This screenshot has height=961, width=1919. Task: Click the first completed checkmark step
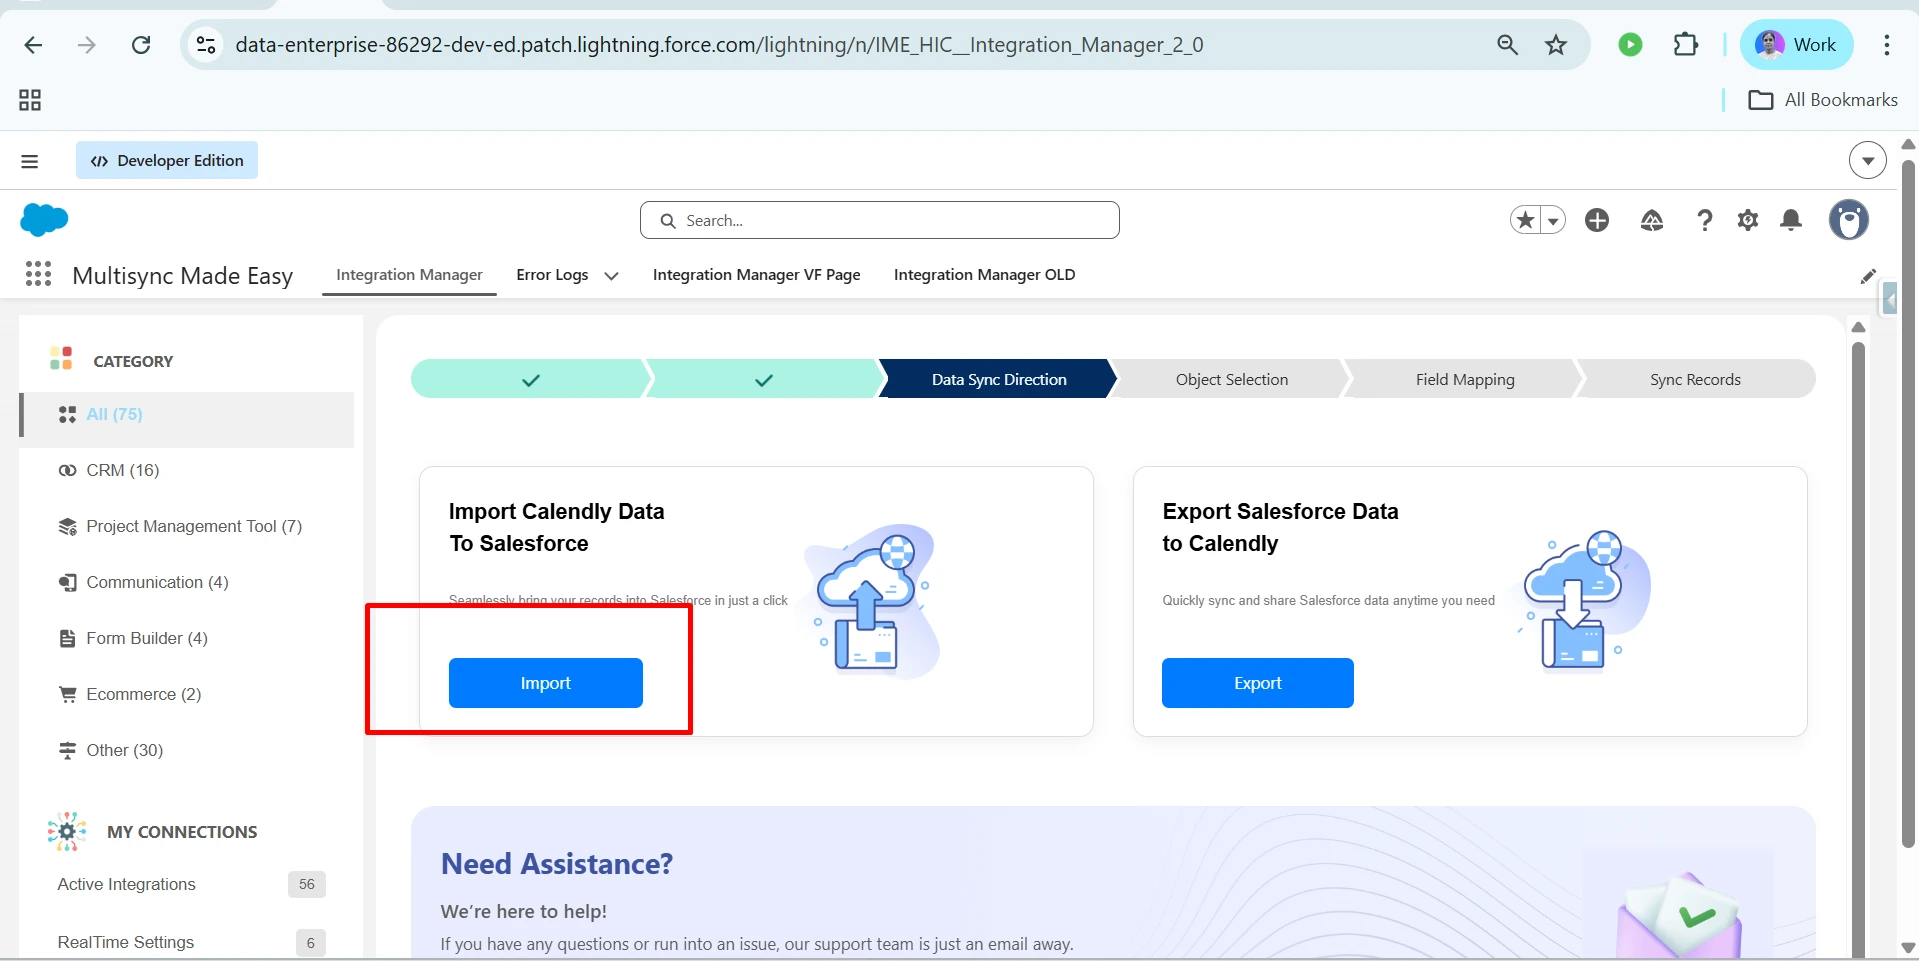(530, 379)
